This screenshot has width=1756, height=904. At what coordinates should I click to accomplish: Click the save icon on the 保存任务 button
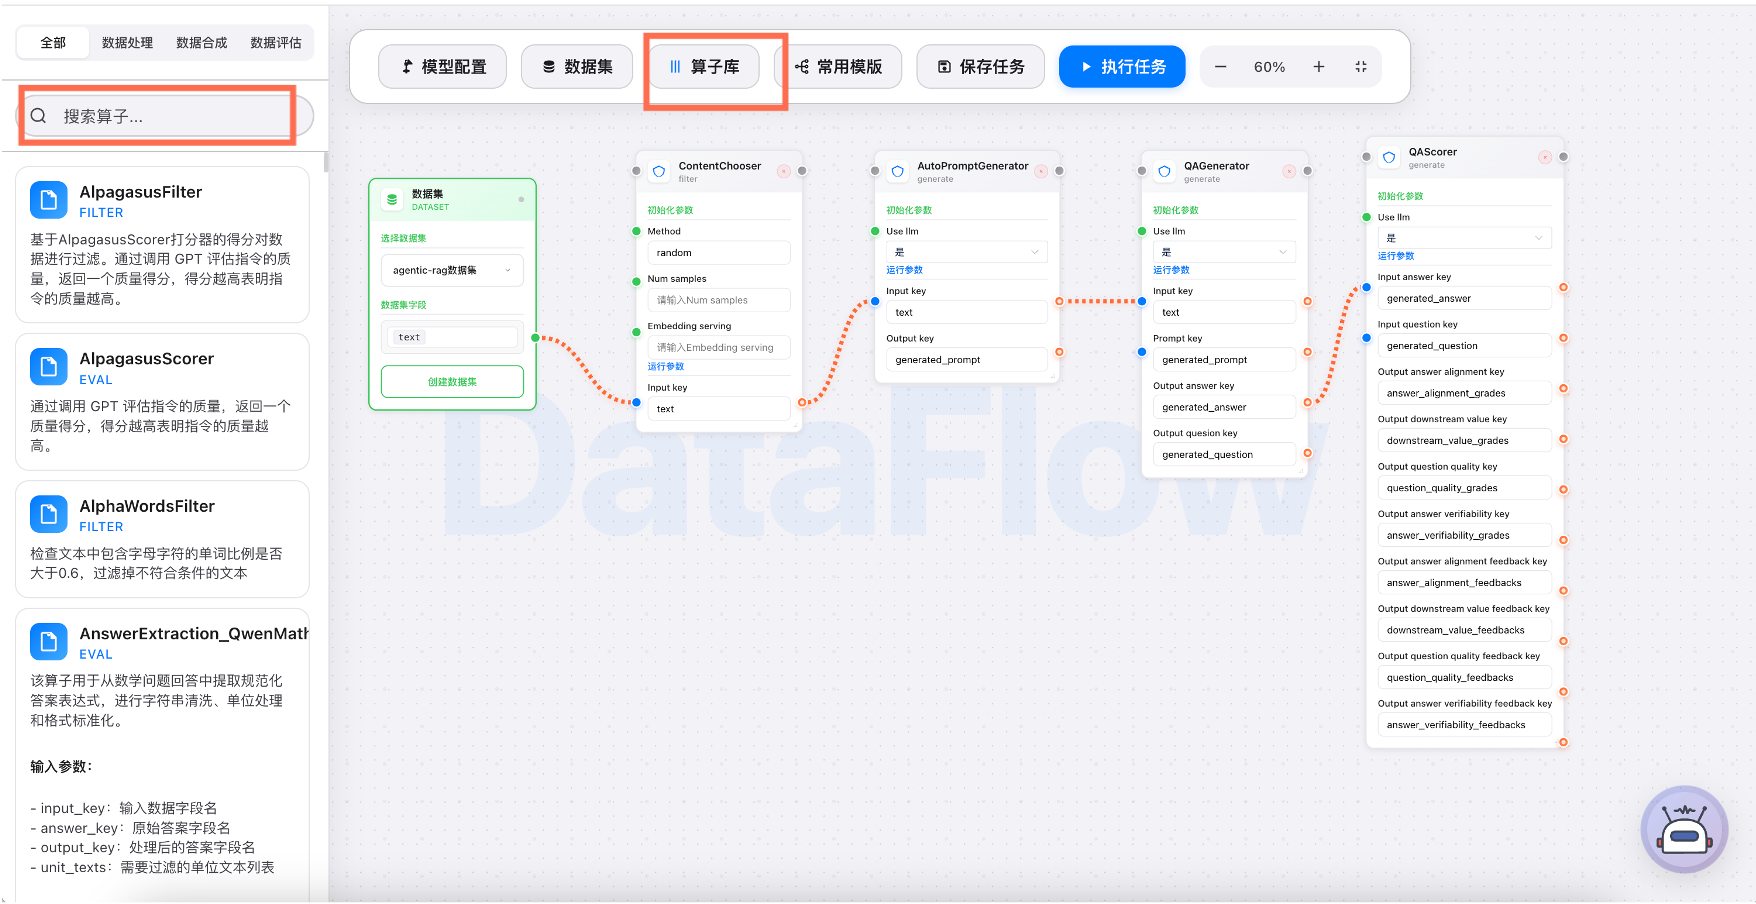942,66
